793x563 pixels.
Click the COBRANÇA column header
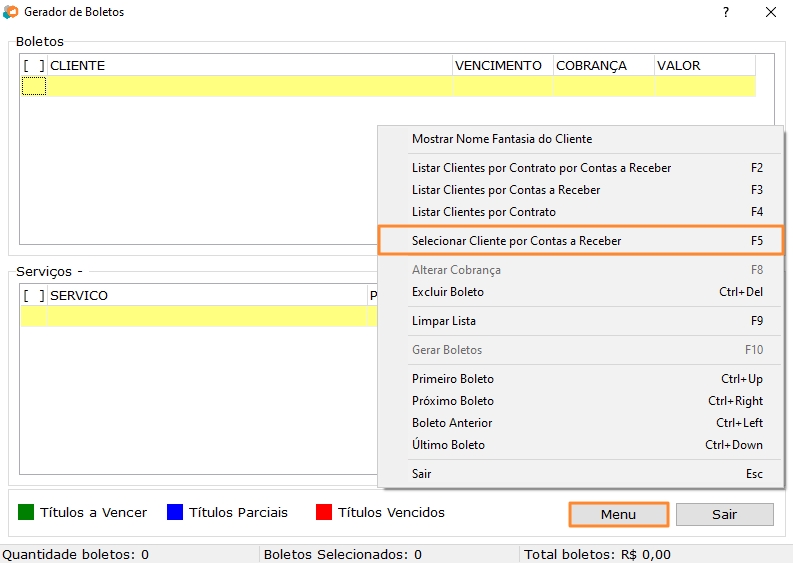(604, 66)
